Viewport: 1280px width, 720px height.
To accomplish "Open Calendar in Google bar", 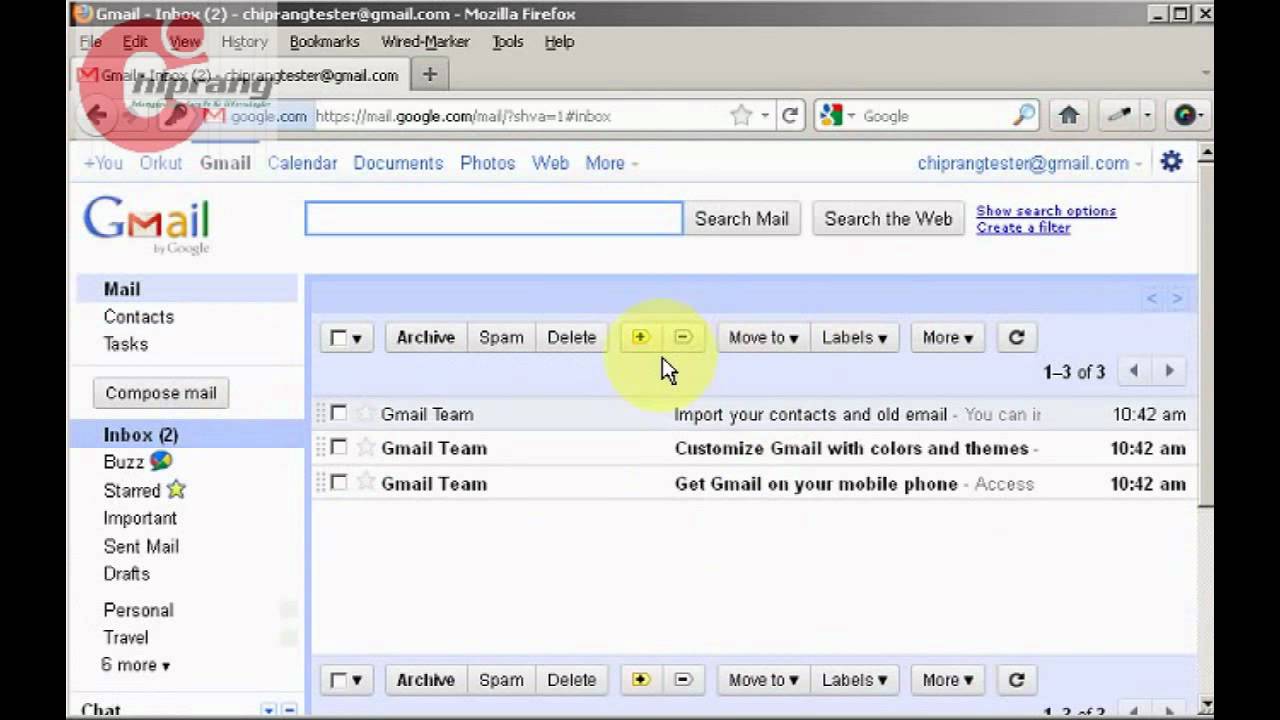I will click(302, 163).
